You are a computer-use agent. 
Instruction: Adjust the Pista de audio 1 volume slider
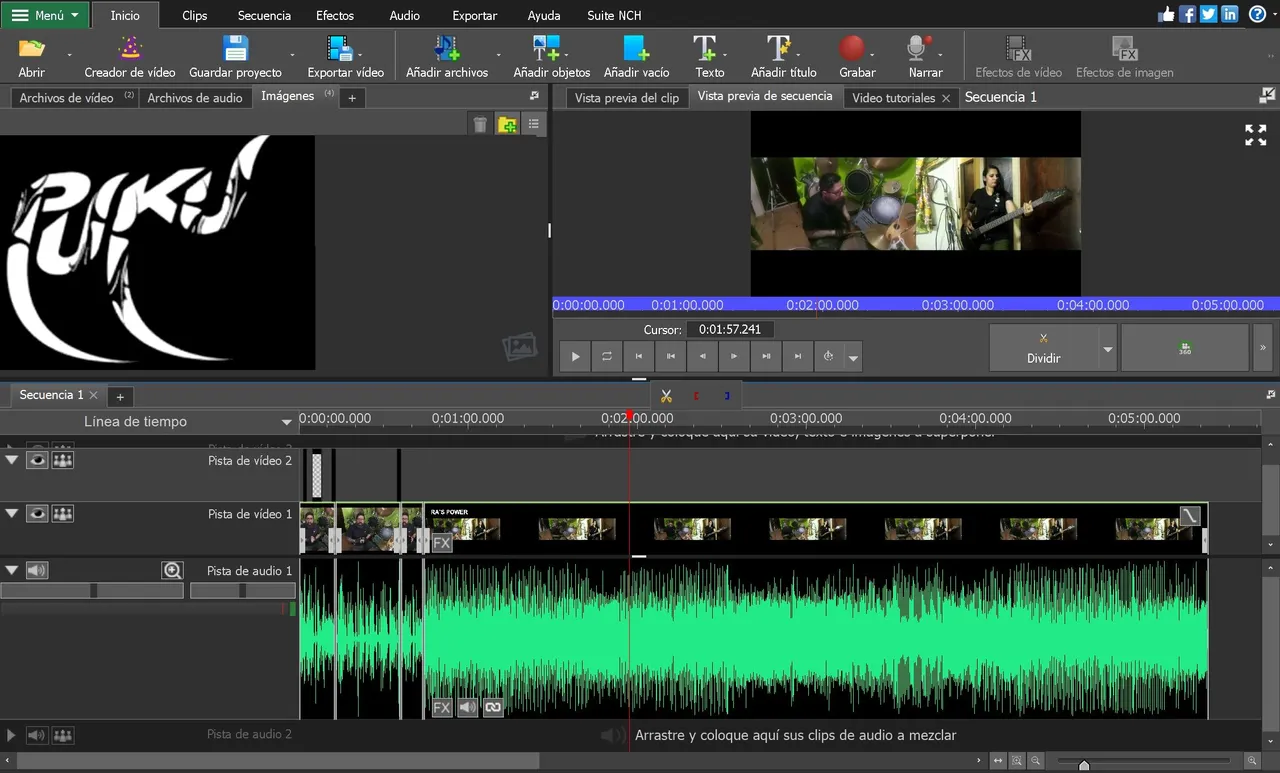pos(94,591)
